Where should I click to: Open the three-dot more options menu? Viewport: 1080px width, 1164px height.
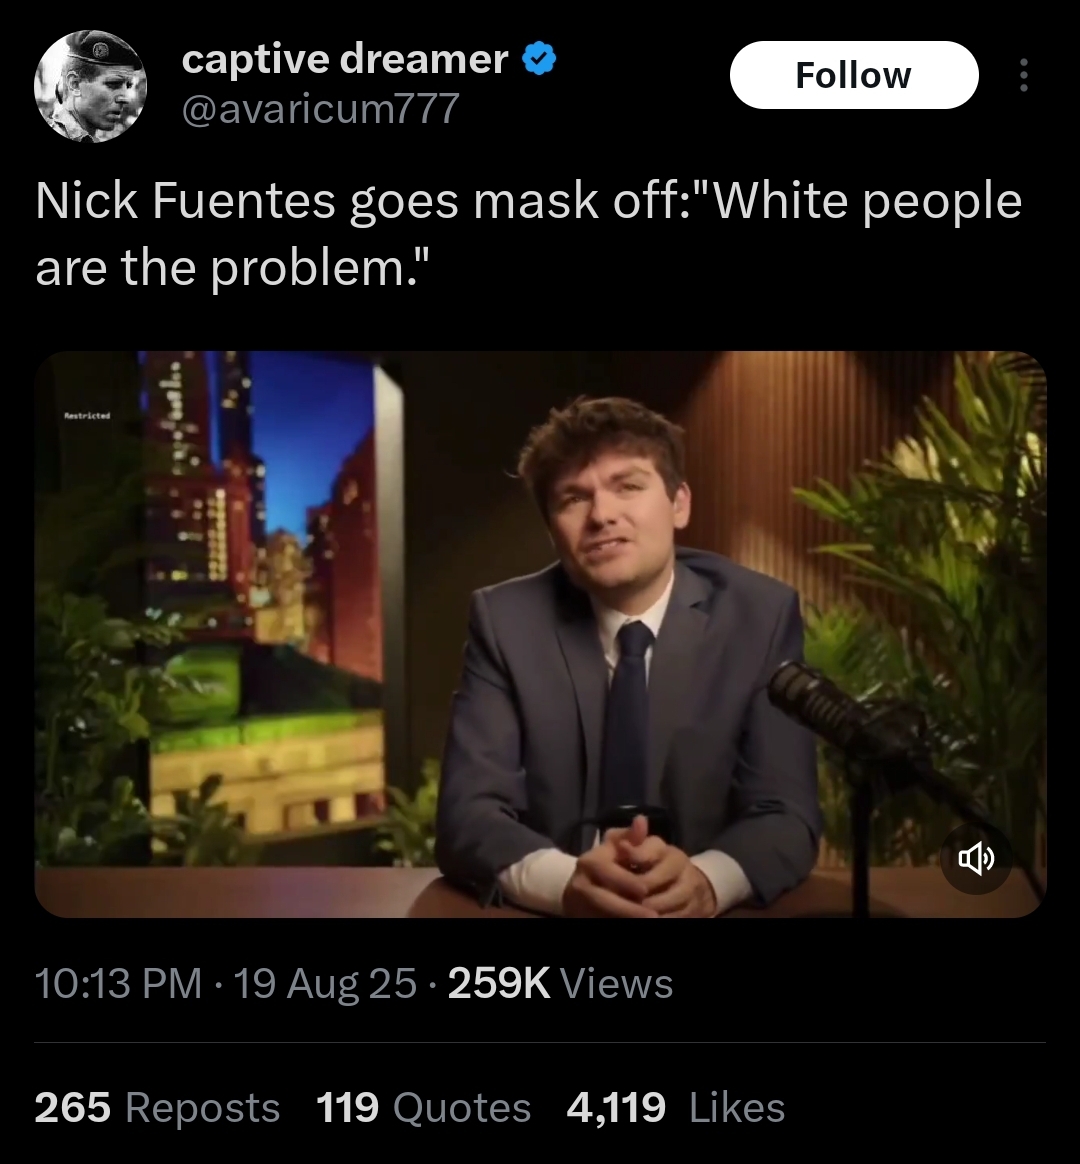1024,75
